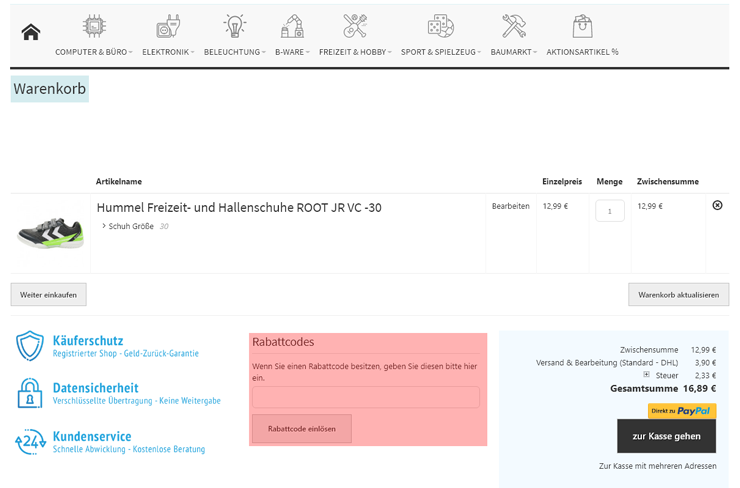This screenshot has width=740, height=488.
Task: Focus the Menge quantity field
Action: pos(610,211)
